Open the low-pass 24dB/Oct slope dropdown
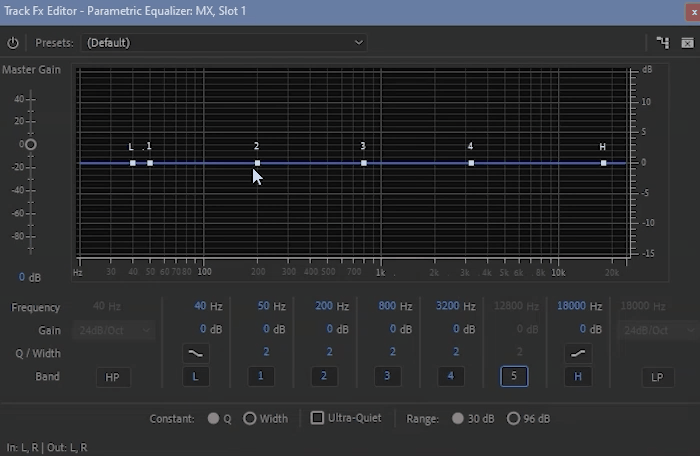Screen dimensions: 700x456 tap(657, 330)
